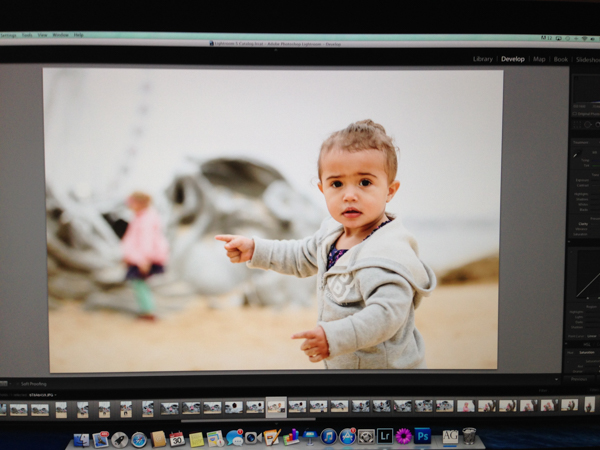Click the Wi-Fi icon in menu bar
This screenshot has width=600, height=450.
pyautogui.click(x=584, y=39)
